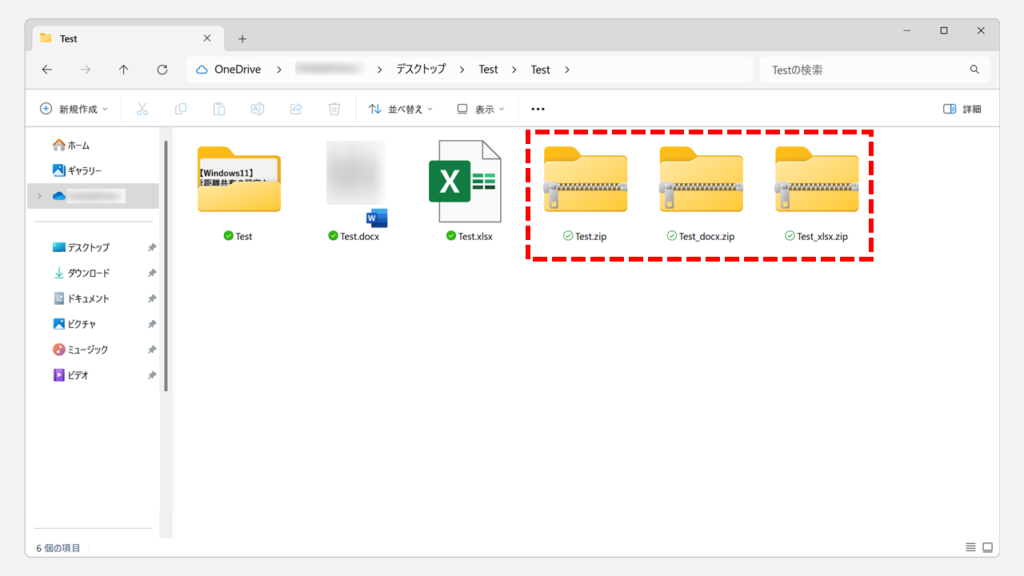Open ダウンロード in quick access

[x=81, y=273]
